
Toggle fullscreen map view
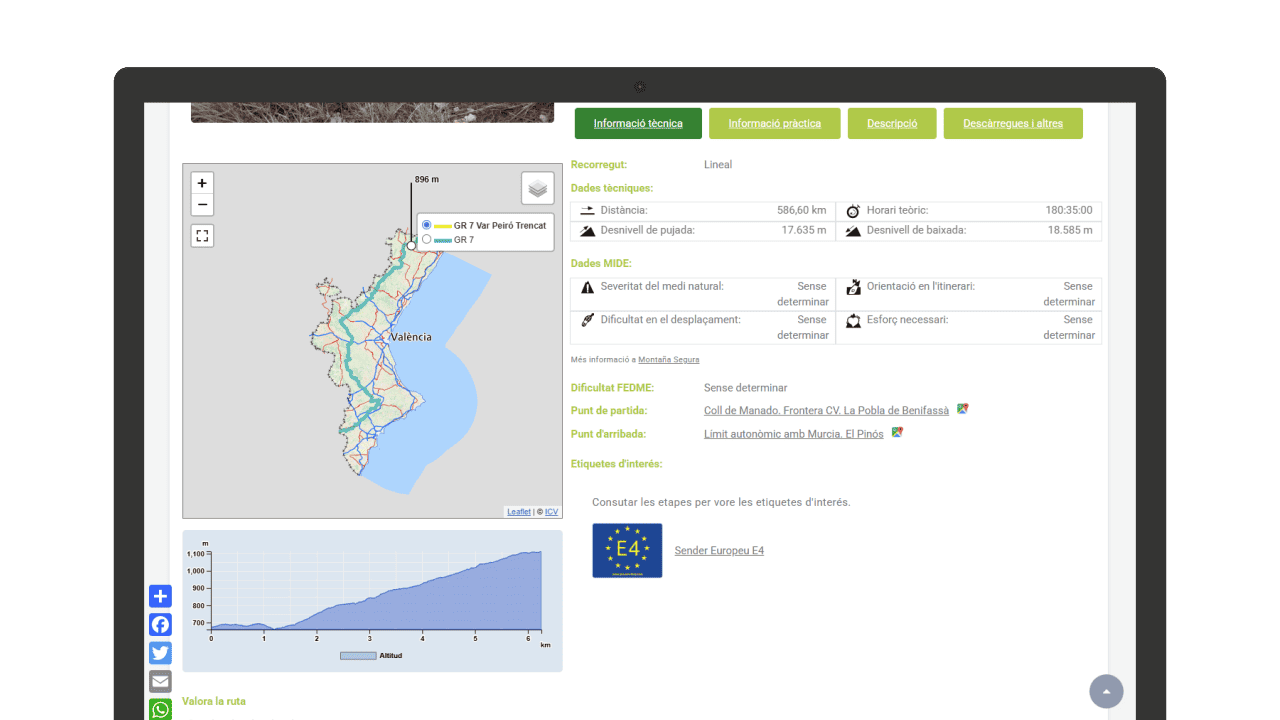tap(202, 236)
